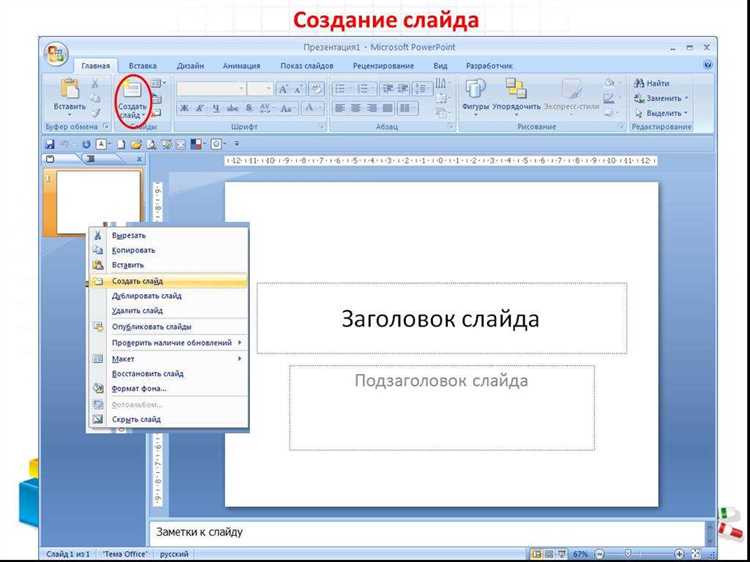Click the large Вставить paste icon
750x562 pixels.
pos(70,89)
